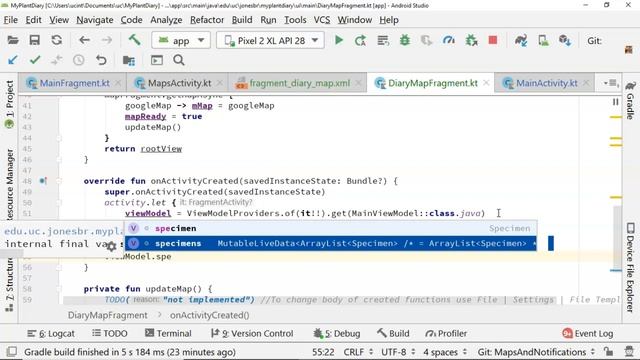Image resolution: width=640 pixels, height=360 pixels.
Task: Select the specimen completion suggestion
Action: 331,229
